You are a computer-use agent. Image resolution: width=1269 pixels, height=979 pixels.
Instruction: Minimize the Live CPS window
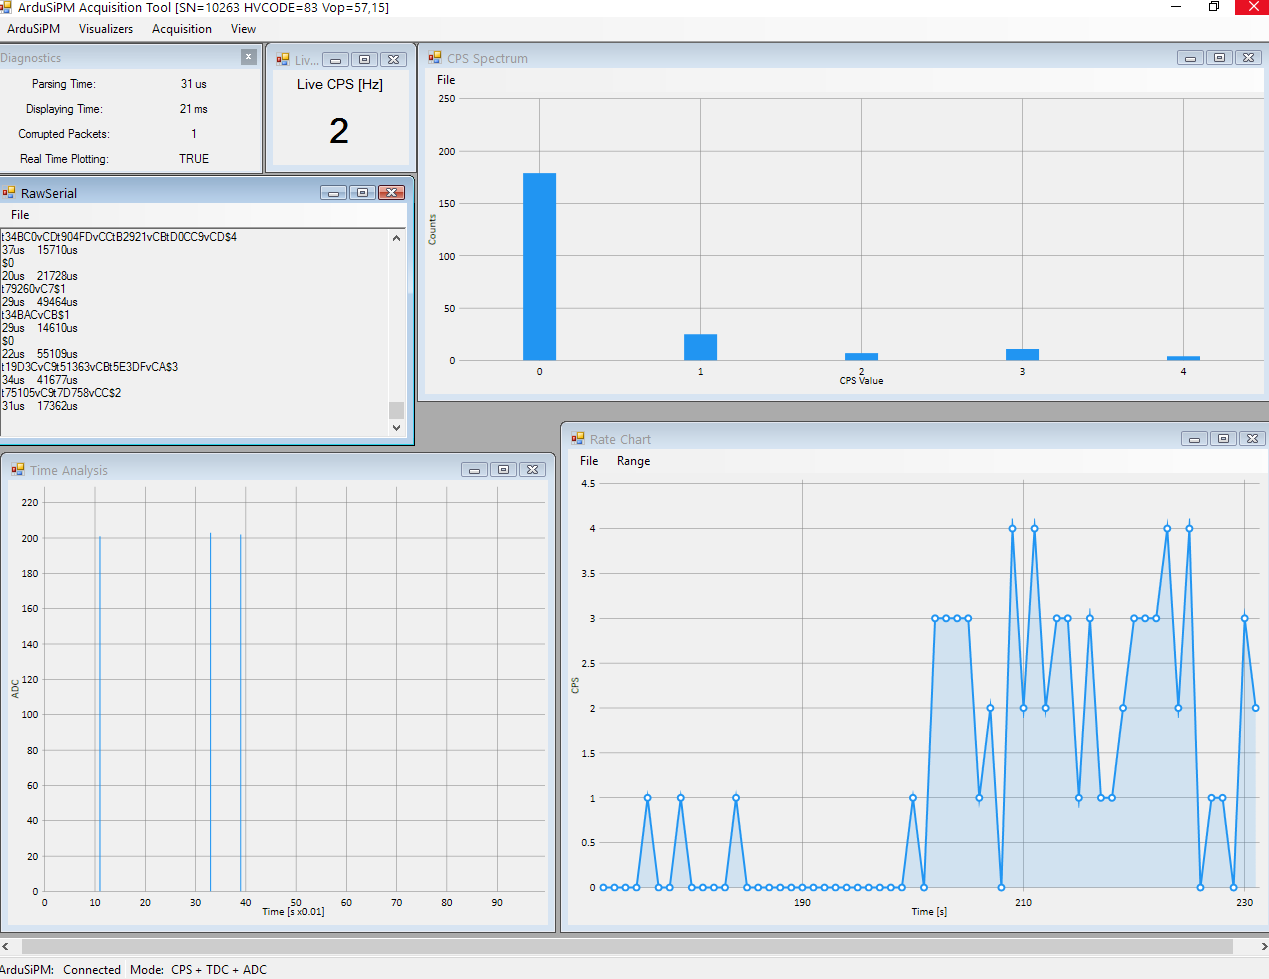point(336,60)
